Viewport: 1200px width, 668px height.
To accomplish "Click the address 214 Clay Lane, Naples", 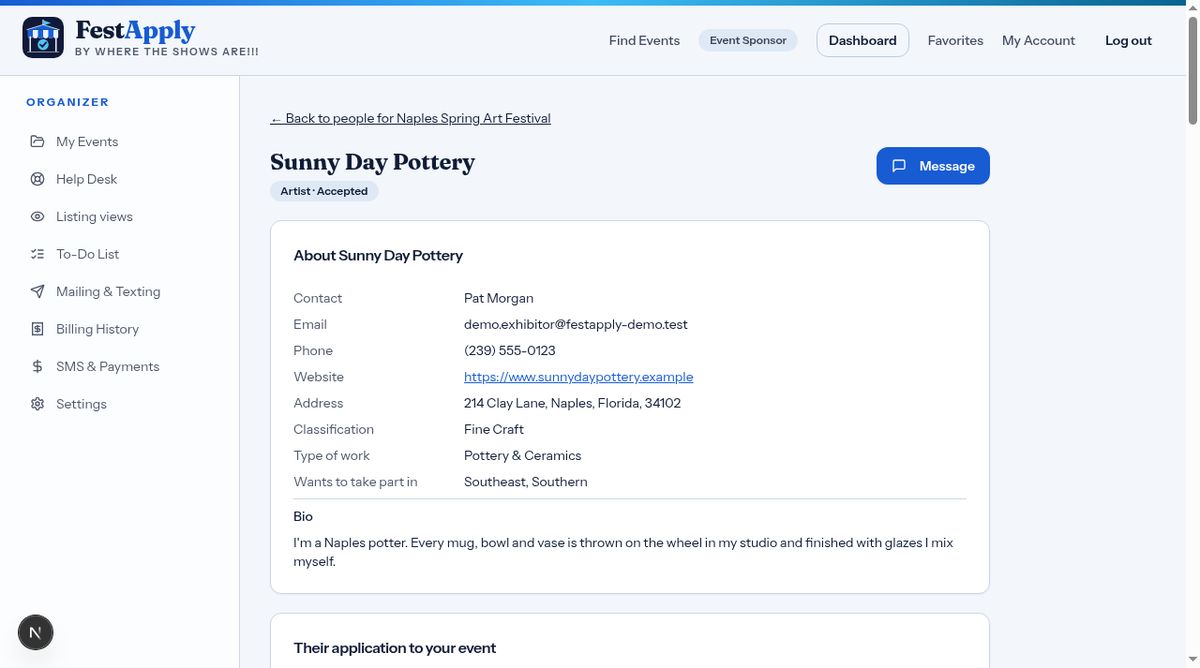I will point(572,403).
